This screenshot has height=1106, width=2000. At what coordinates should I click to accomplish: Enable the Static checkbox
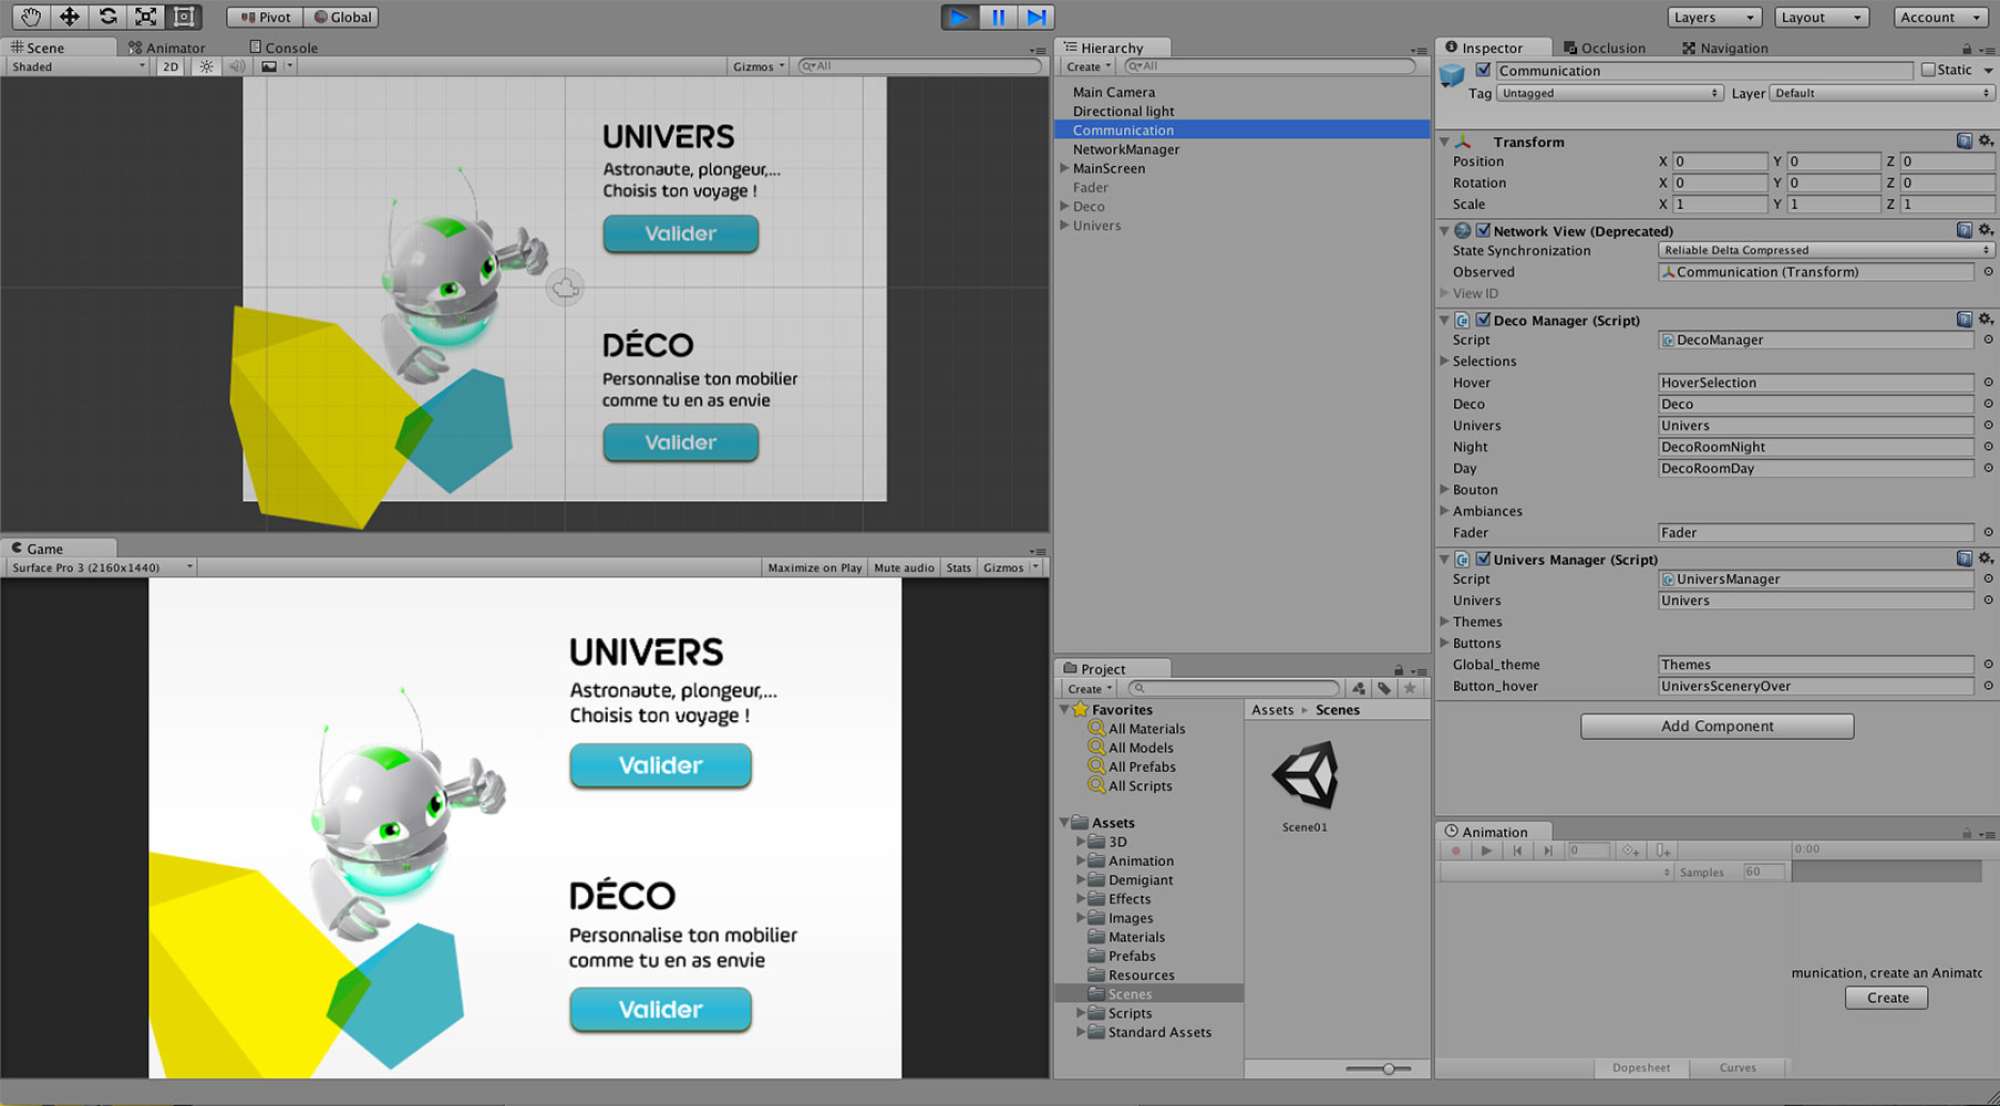pos(1928,70)
